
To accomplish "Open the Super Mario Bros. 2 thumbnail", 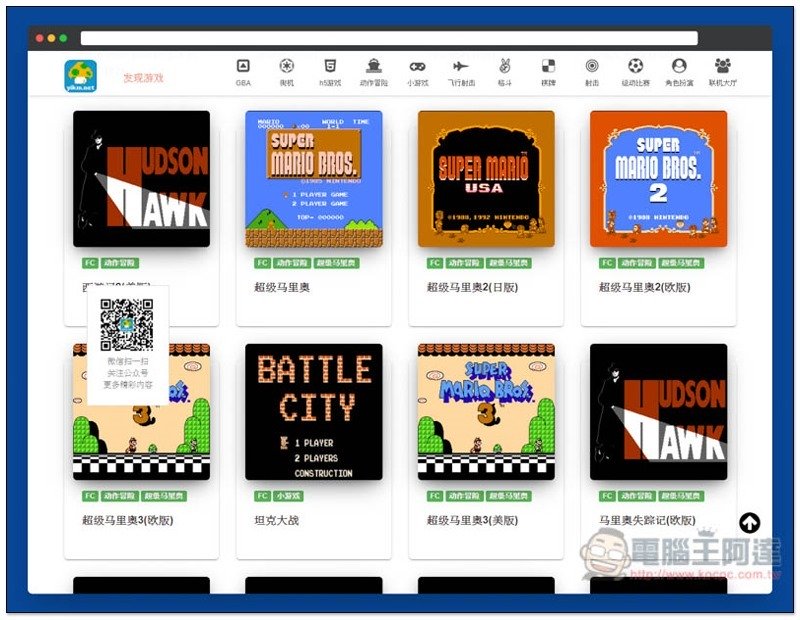I will click(659, 179).
